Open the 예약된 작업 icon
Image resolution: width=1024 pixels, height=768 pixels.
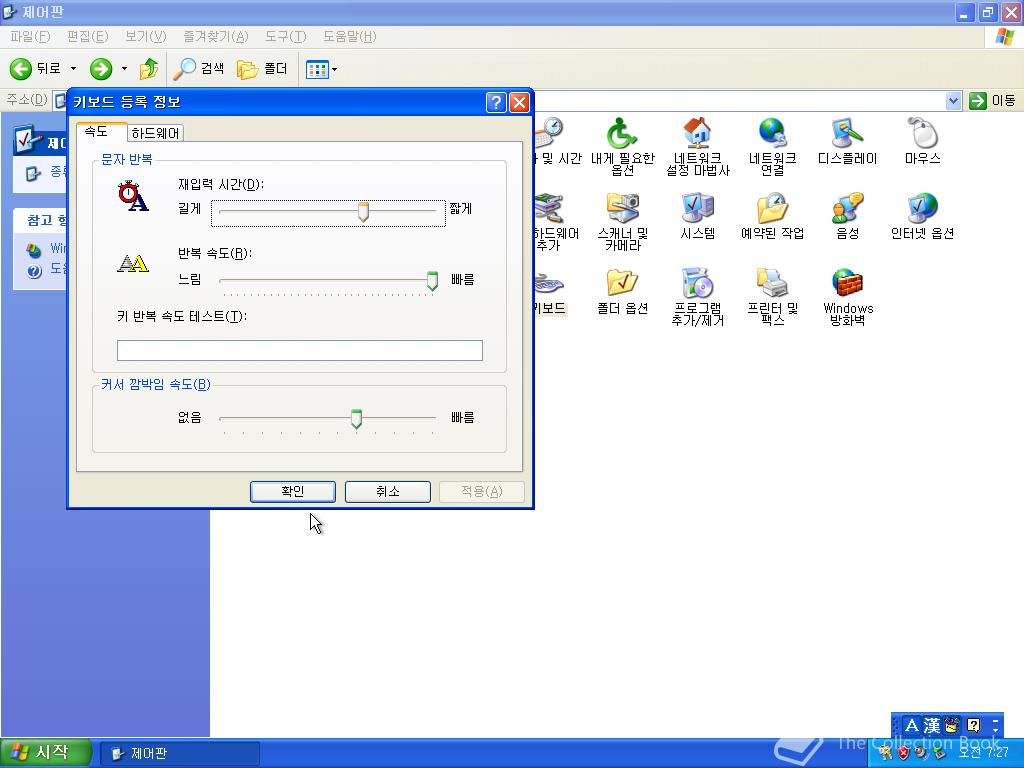pos(772,216)
